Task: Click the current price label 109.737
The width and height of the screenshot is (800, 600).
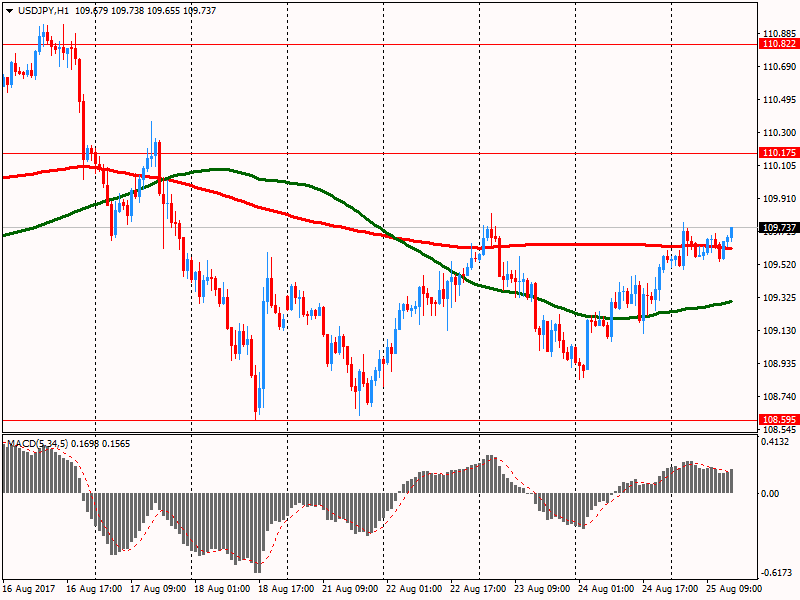Action: (779, 228)
